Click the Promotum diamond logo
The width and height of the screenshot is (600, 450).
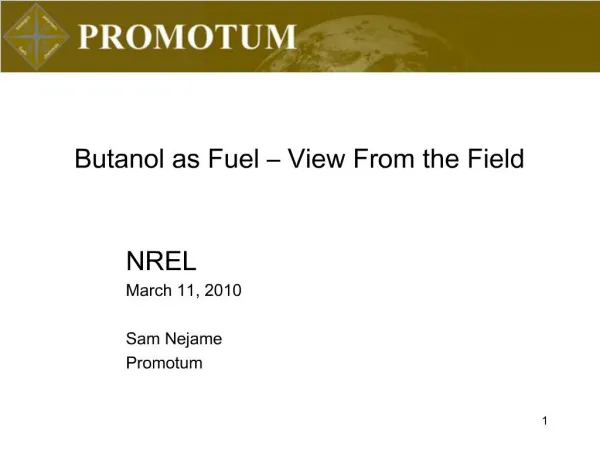pos(36,36)
